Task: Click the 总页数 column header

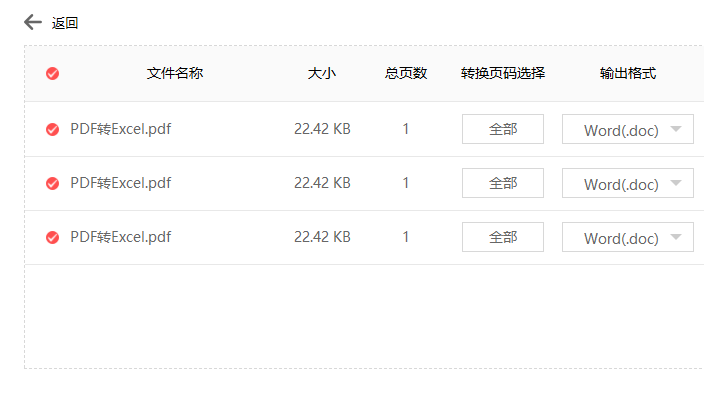Action: coord(406,73)
